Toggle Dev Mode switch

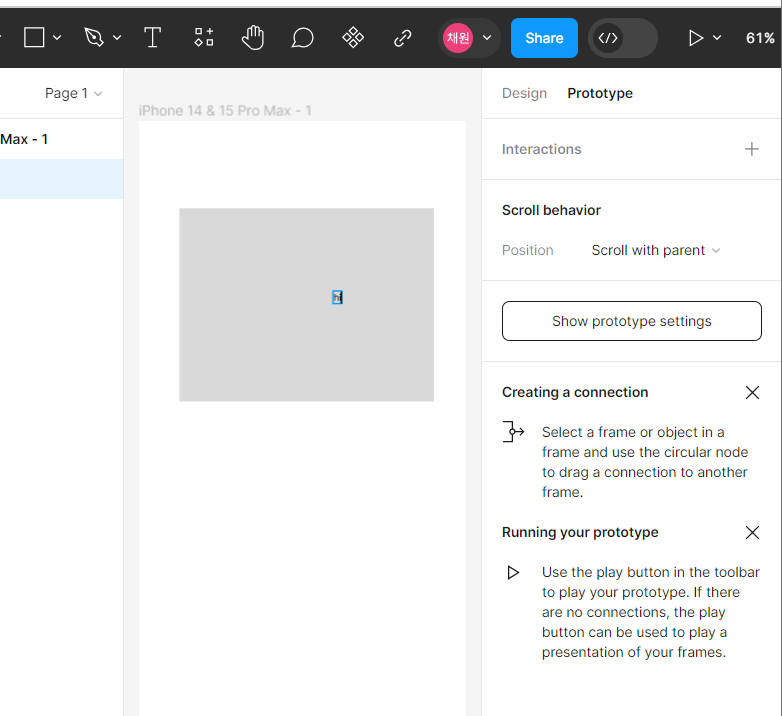pos(622,38)
